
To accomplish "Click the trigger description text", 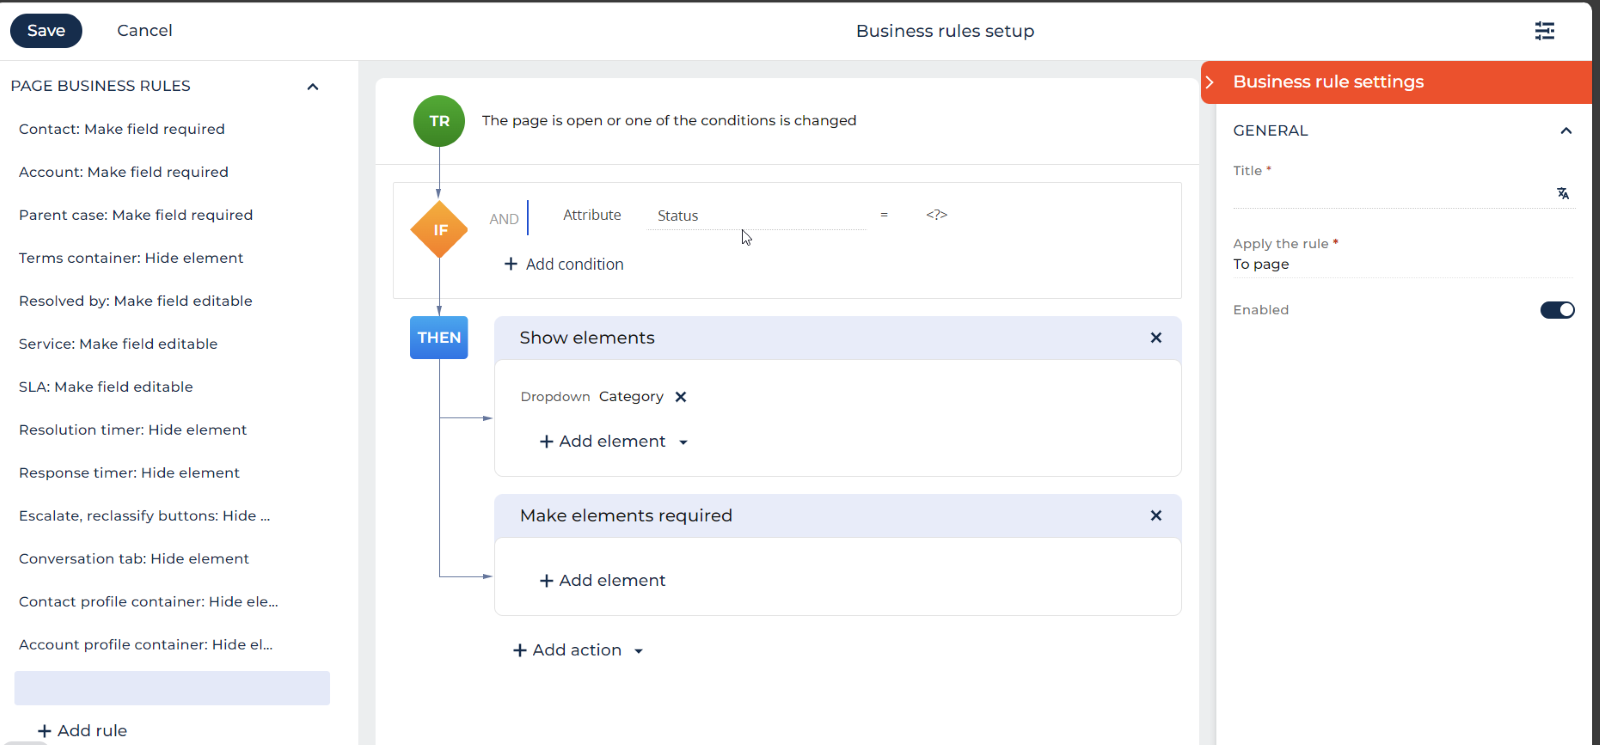I will (669, 121).
